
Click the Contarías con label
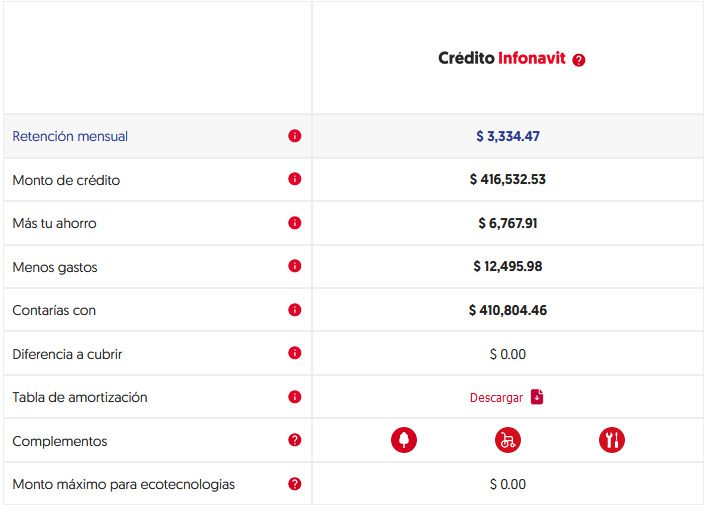coord(54,310)
